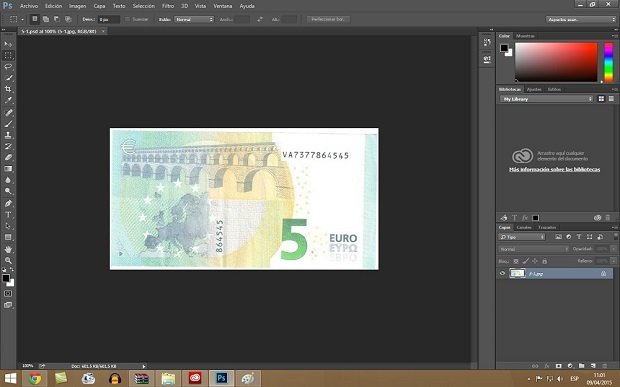The height and width of the screenshot is (387, 620).
Task: Select the Horizontal Type tool
Action: pos(8,215)
